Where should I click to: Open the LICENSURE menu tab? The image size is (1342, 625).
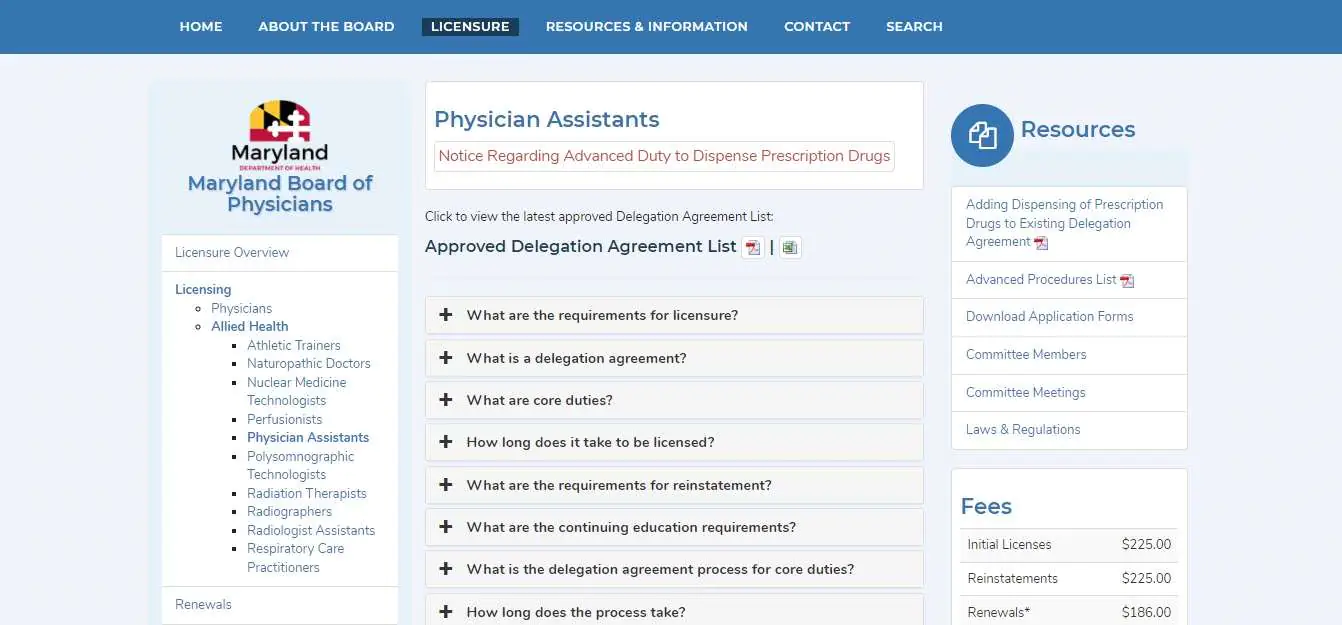(x=470, y=26)
